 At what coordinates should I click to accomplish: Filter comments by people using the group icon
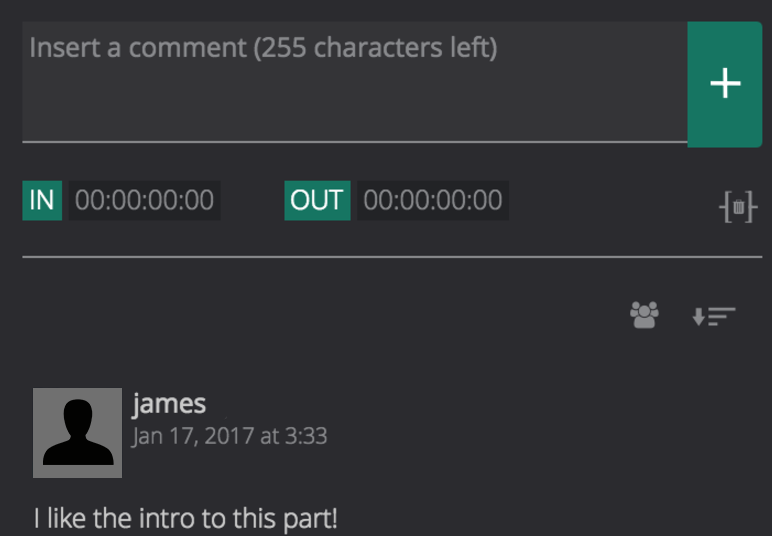(645, 316)
